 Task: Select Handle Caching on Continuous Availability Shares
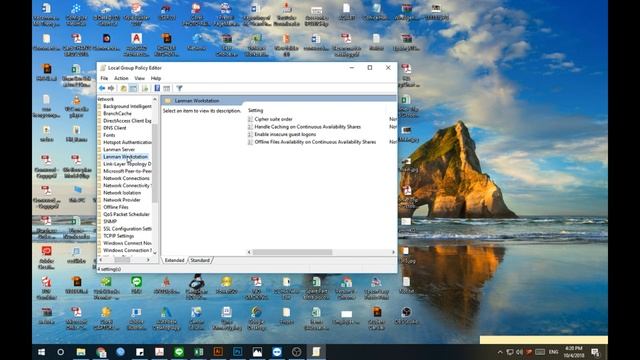308,127
